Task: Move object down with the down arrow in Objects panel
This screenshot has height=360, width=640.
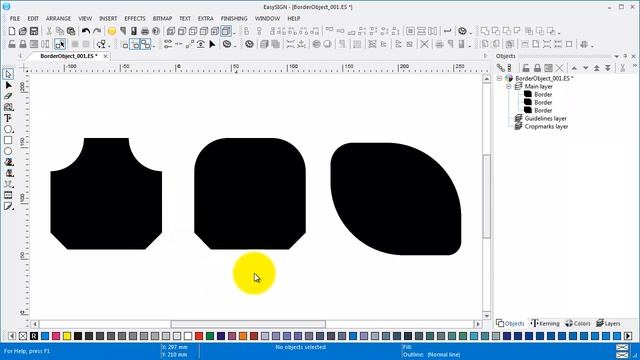Action: [585, 68]
